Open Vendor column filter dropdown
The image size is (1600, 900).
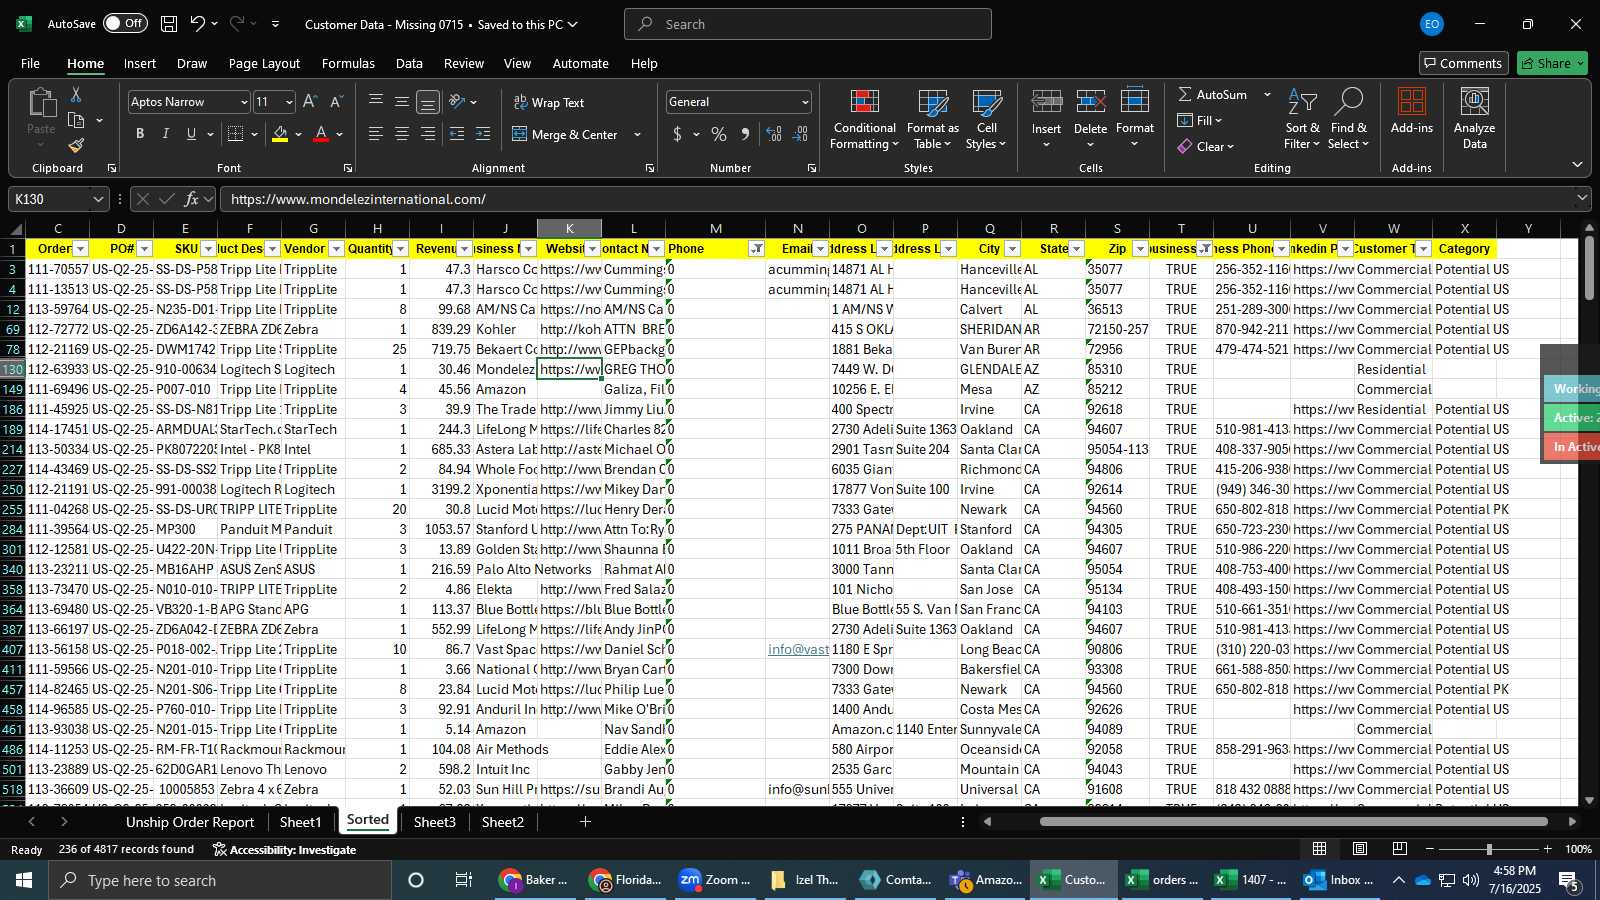(x=336, y=249)
